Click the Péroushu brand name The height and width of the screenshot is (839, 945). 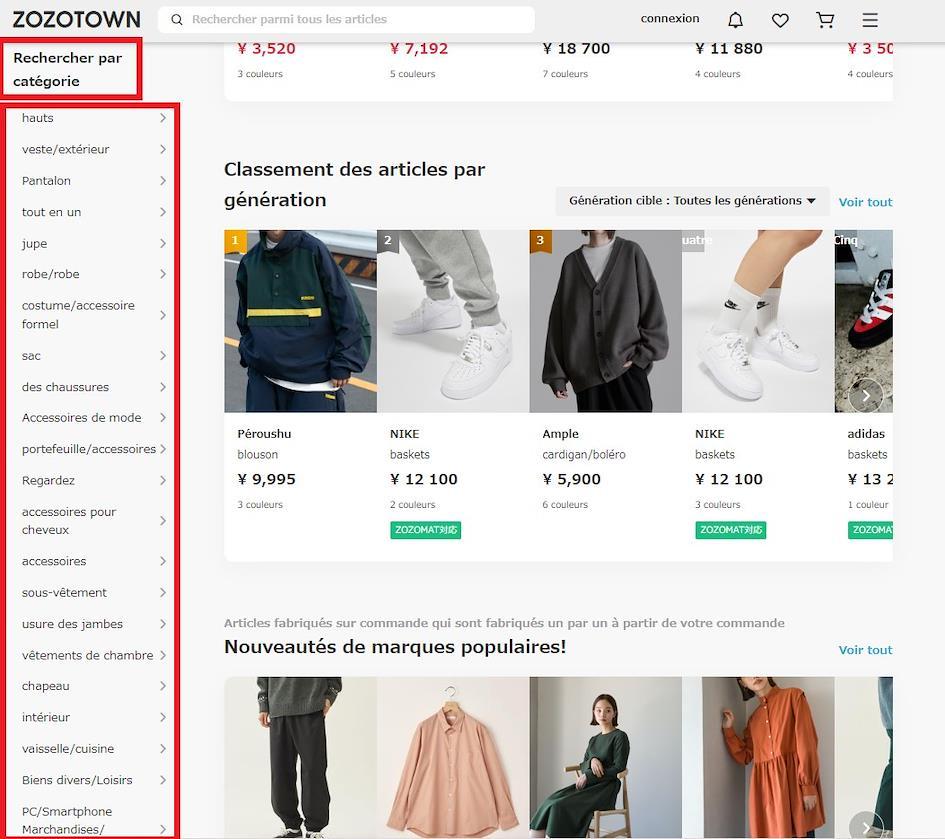click(264, 434)
